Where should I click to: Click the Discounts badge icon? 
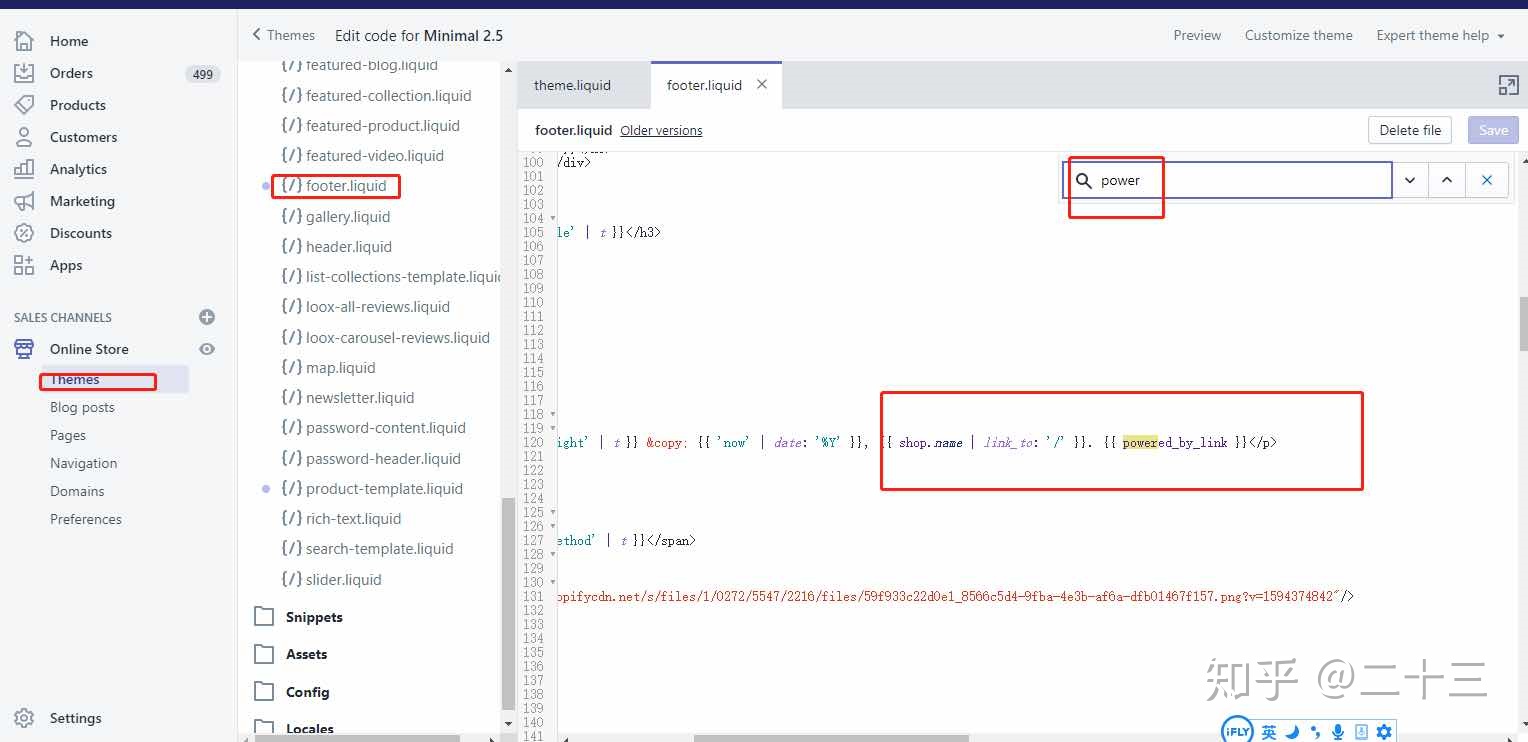24,233
